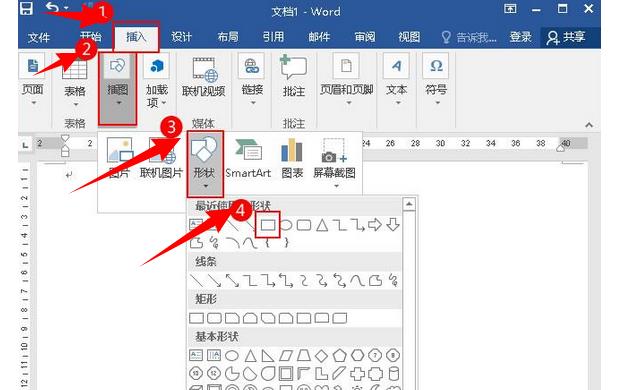Select the down arrow in recently used shapes
The image size is (619, 390).
point(393,225)
